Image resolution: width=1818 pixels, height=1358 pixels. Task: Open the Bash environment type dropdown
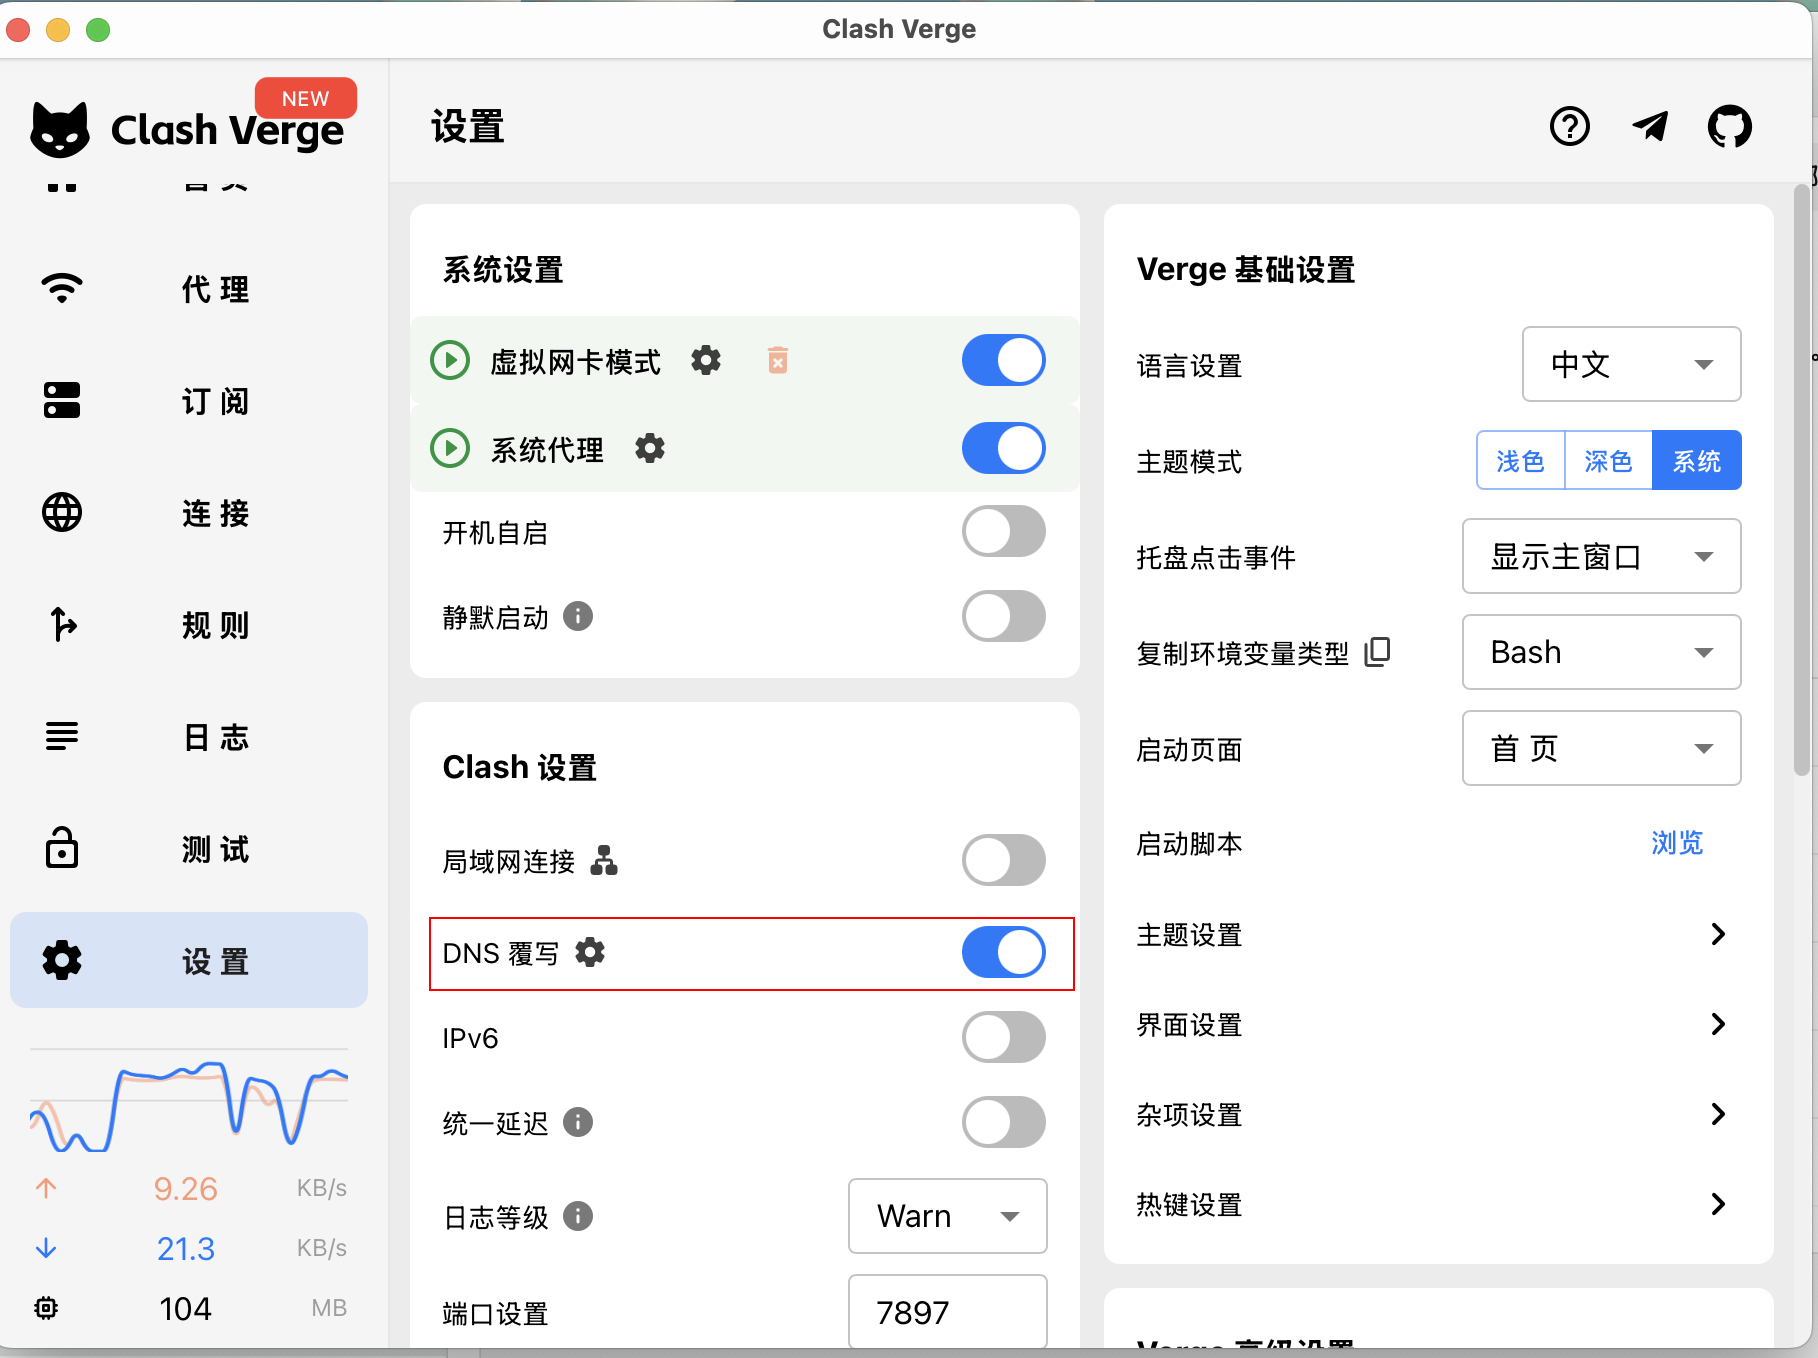pyautogui.click(x=1602, y=652)
